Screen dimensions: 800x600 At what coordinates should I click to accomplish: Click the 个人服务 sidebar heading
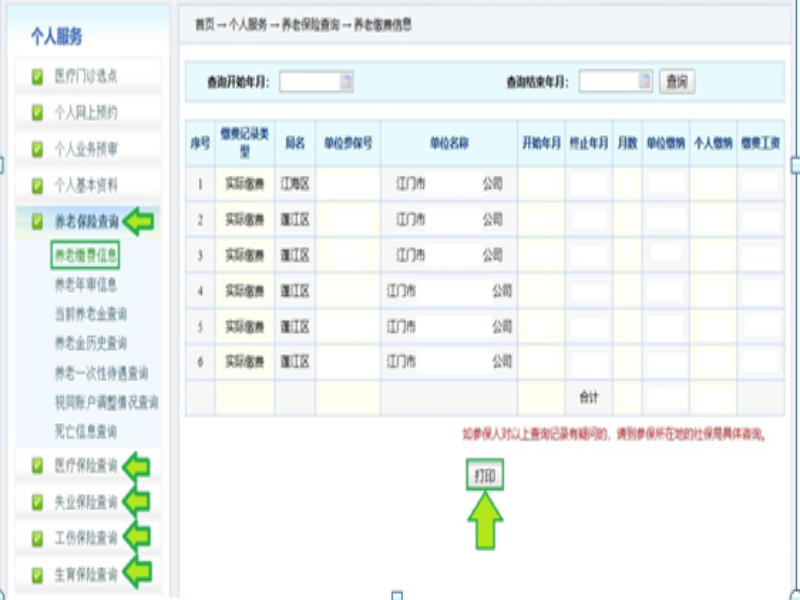point(57,36)
